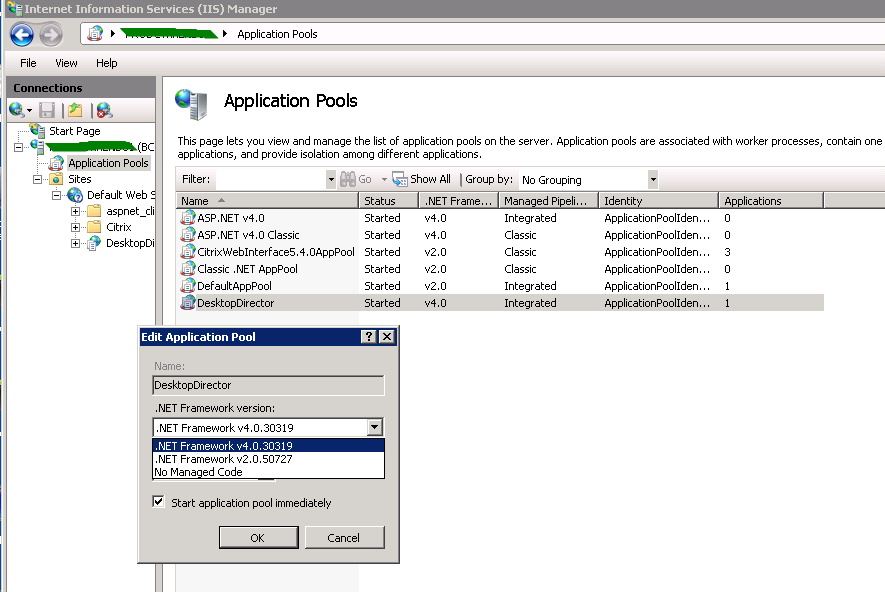This screenshot has width=885, height=592.
Task: Sort by the Name column header
Action: click(x=268, y=201)
